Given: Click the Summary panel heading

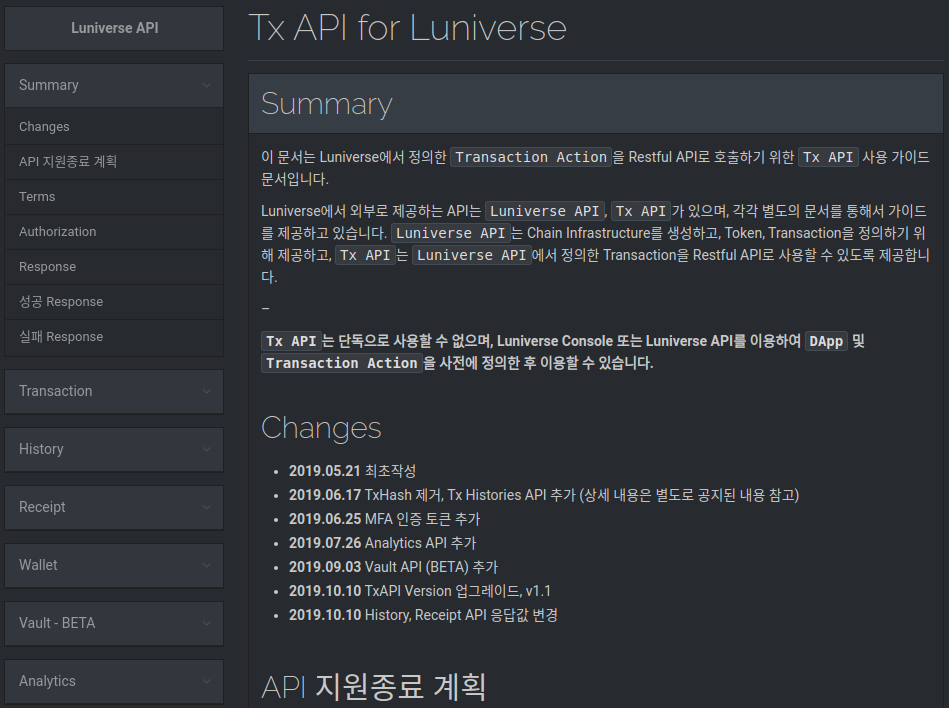Looking at the screenshot, I should (x=327, y=104).
